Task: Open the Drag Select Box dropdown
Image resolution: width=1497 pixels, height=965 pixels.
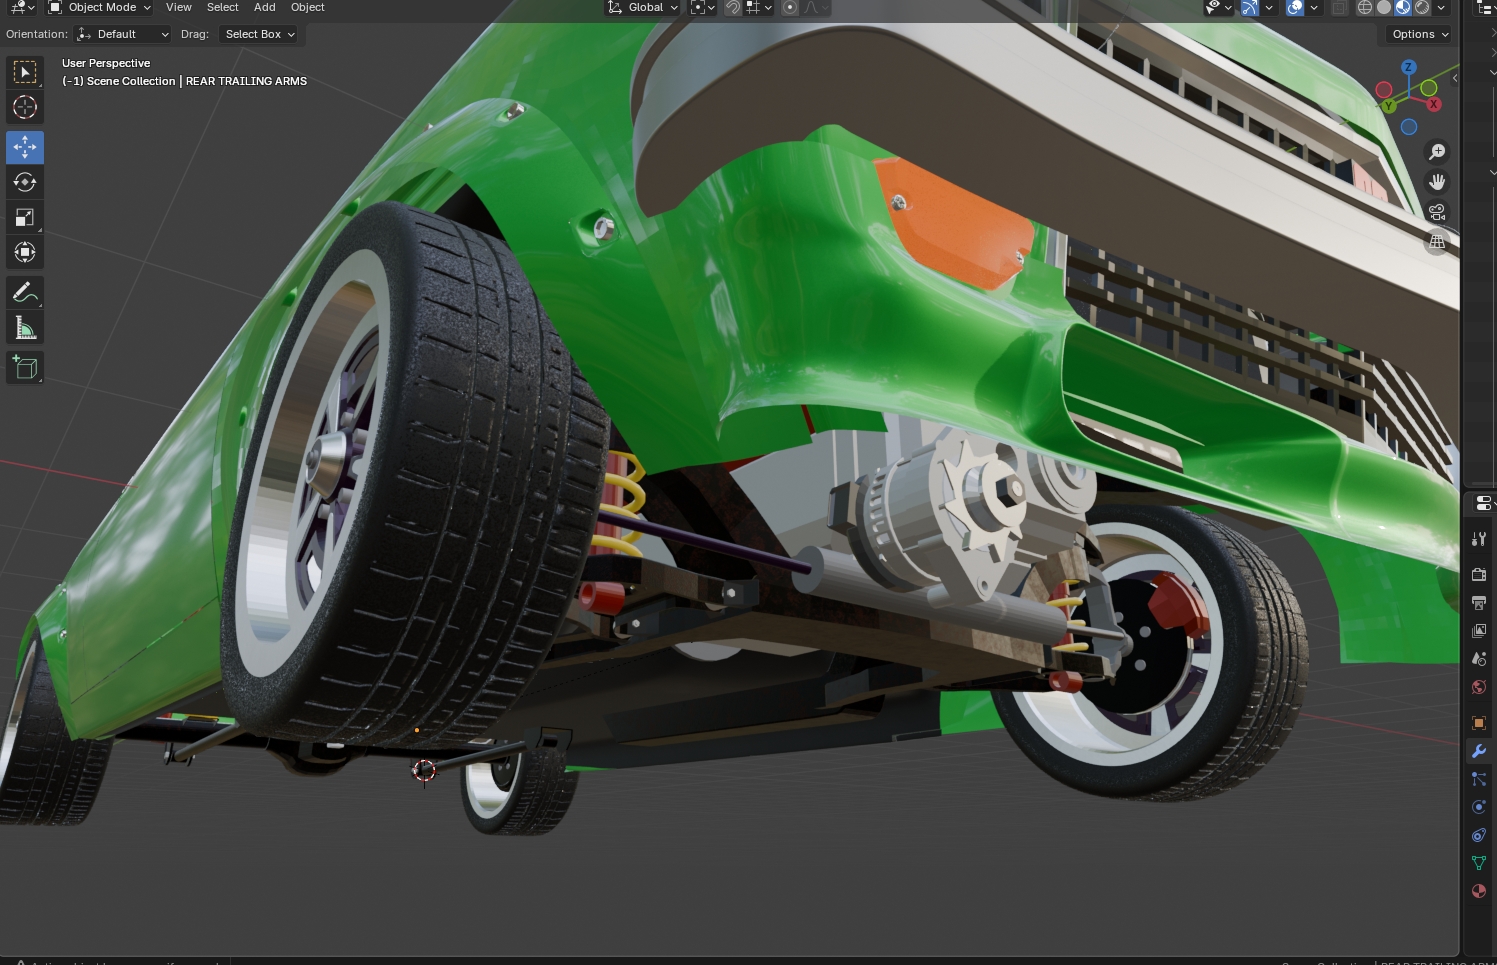Action: 259,34
